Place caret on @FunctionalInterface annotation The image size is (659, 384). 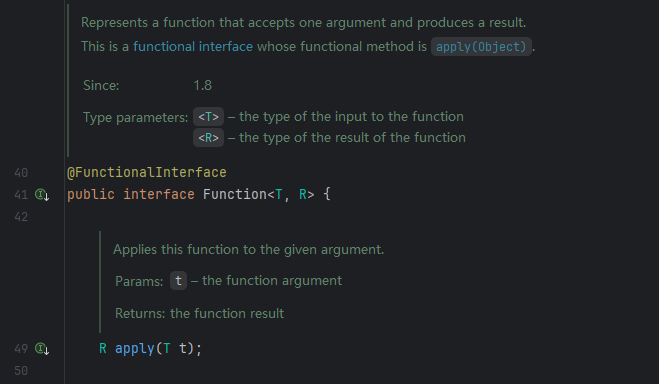[x=147, y=172]
